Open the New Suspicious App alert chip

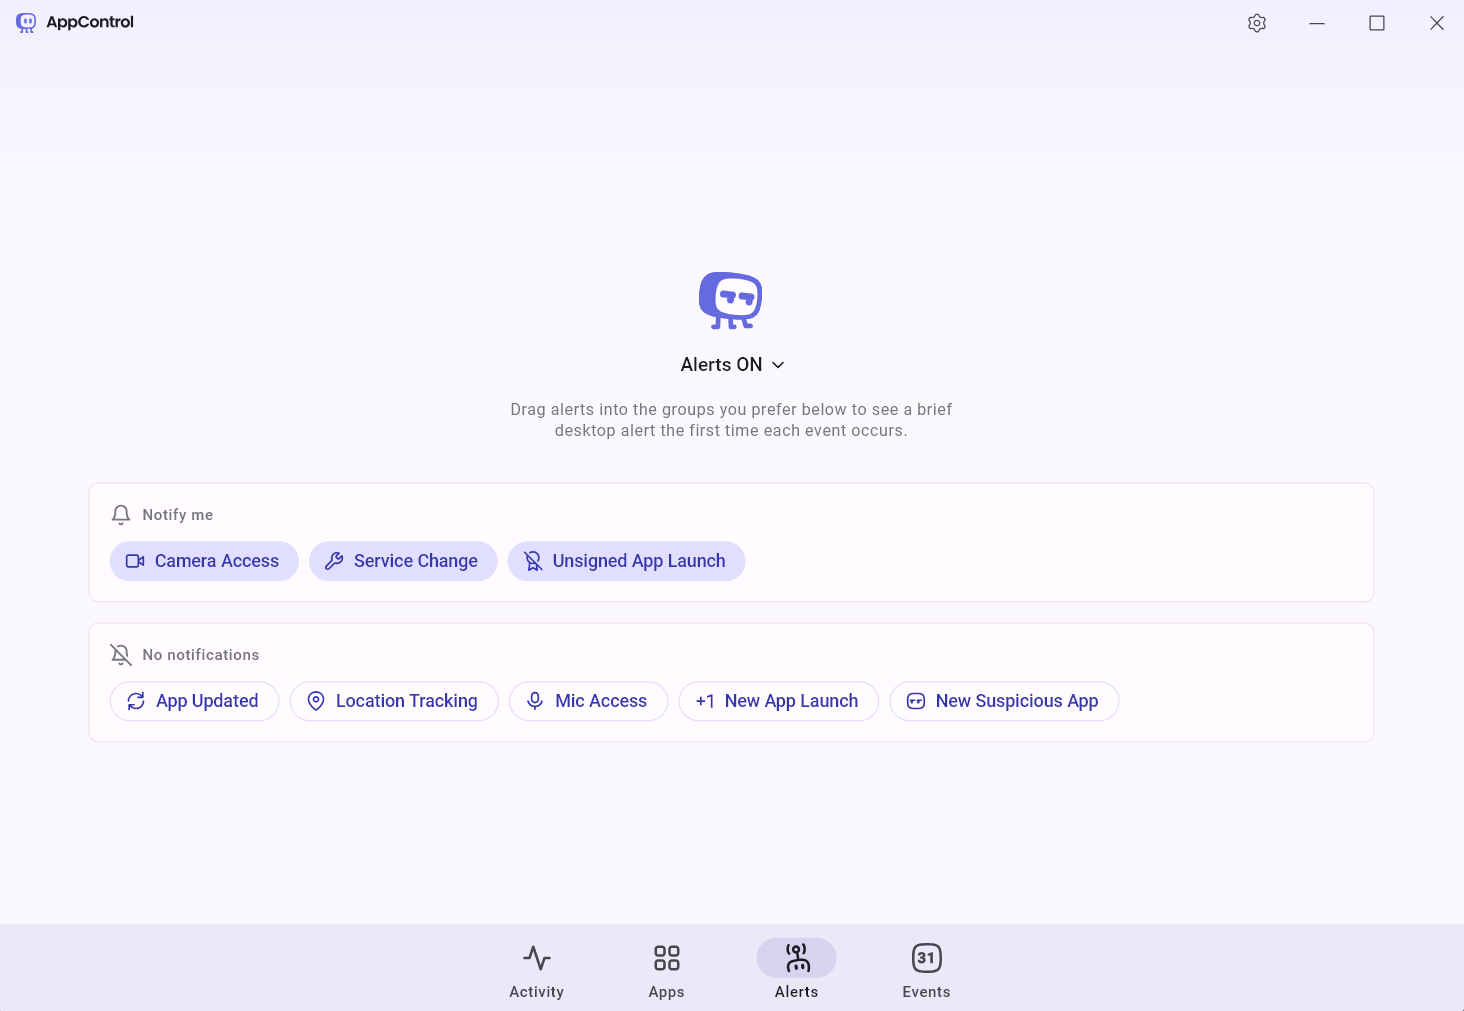(x=1004, y=701)
